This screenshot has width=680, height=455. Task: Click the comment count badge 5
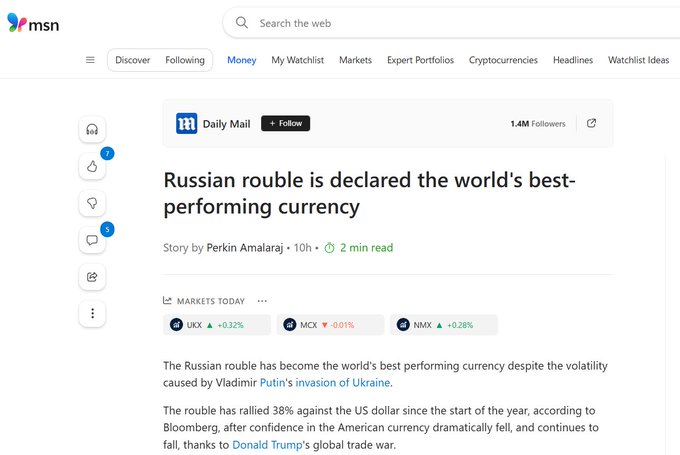(x=108, y=229)
